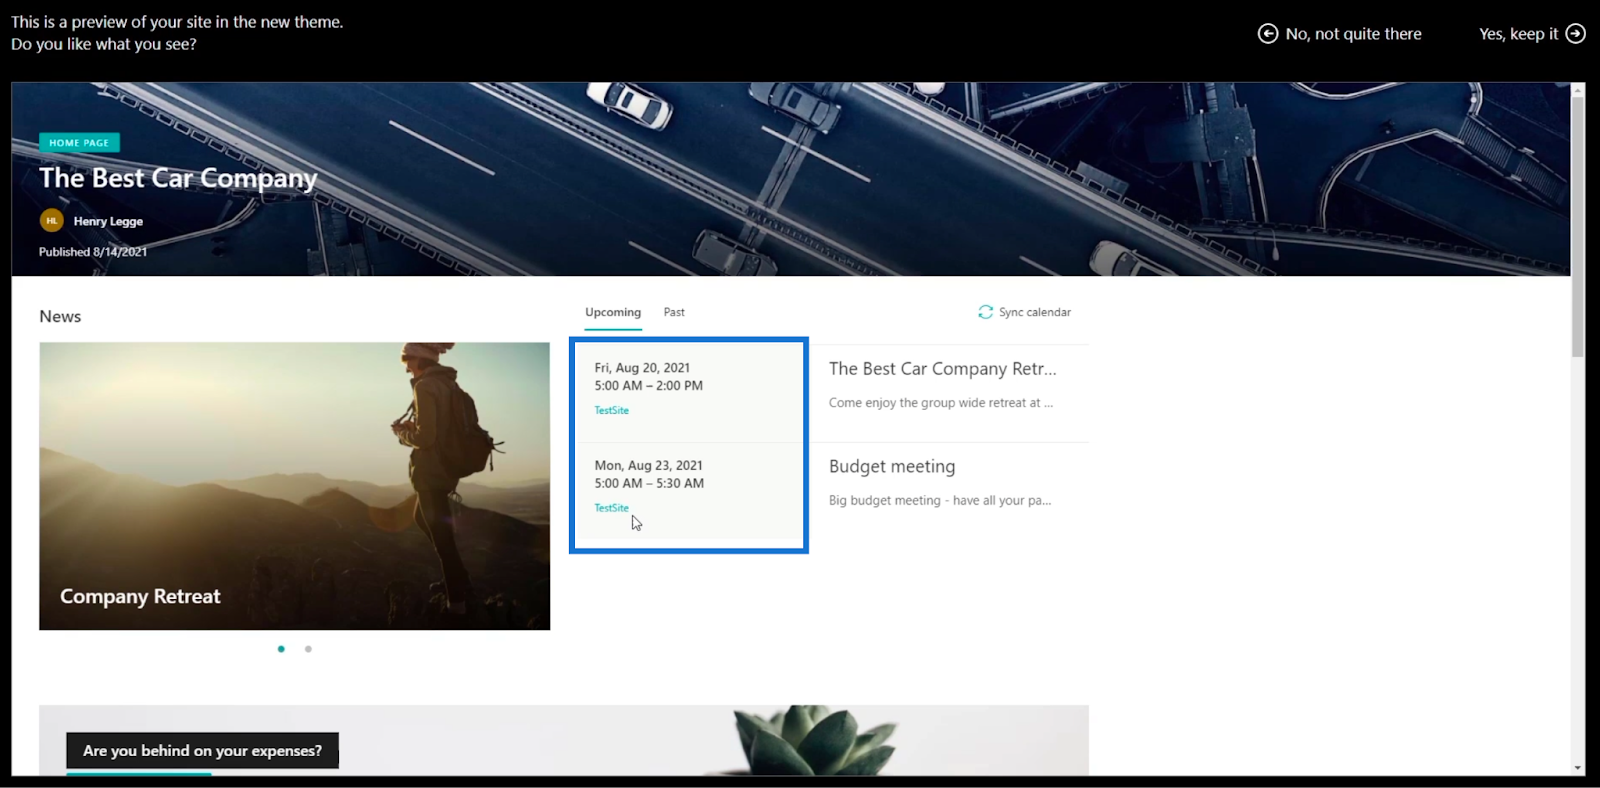Click the scrollbar up arrow
This screenshot has height=788, width=1600.
(x=1578, y=90)
